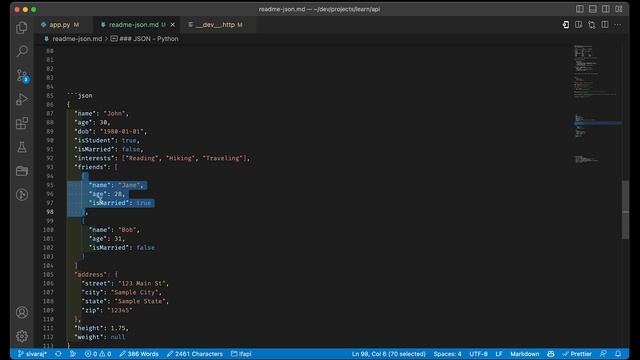The width and height of the screenshot is (640, 360).
Task: Click the Copilot status icon
Action: coord(551,354)
